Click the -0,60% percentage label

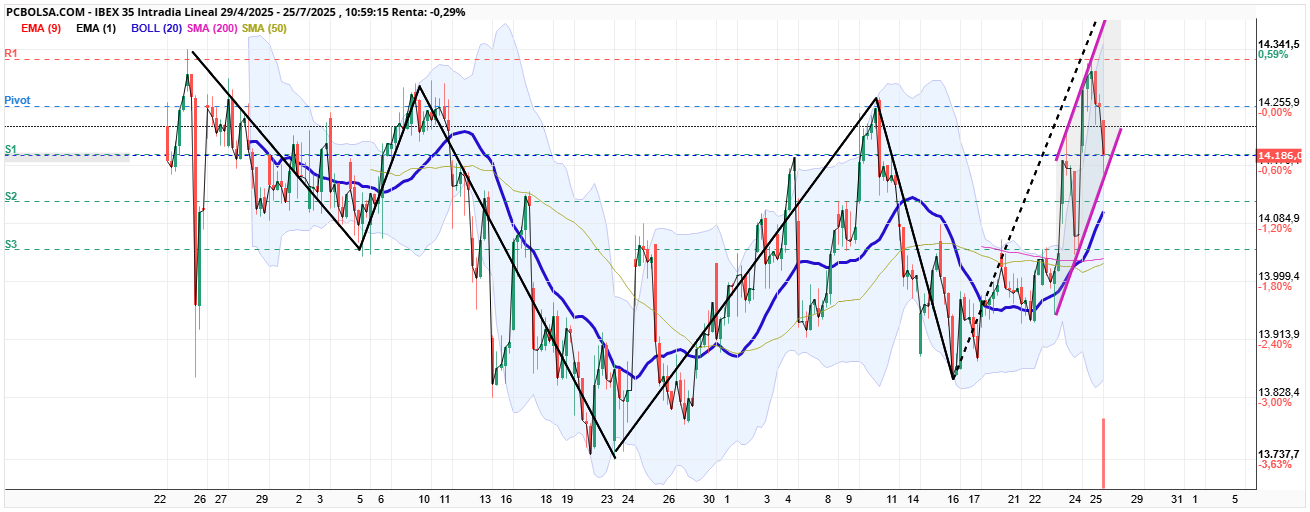tap(1275, 170)
